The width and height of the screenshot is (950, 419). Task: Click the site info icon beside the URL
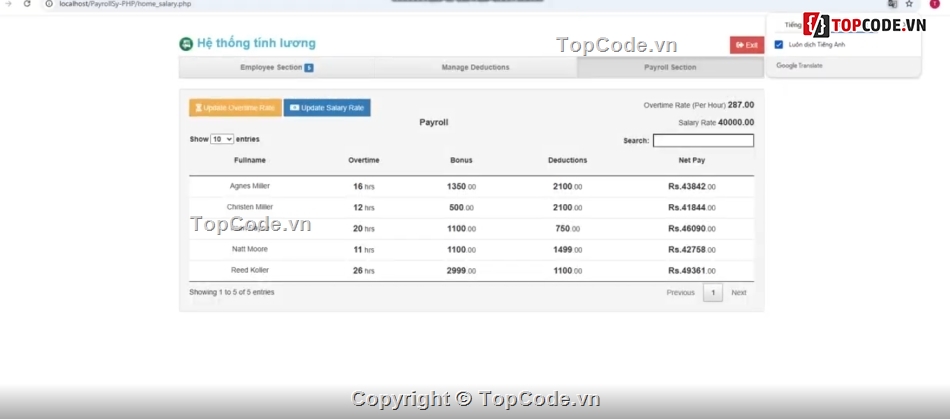coord(50,4)
